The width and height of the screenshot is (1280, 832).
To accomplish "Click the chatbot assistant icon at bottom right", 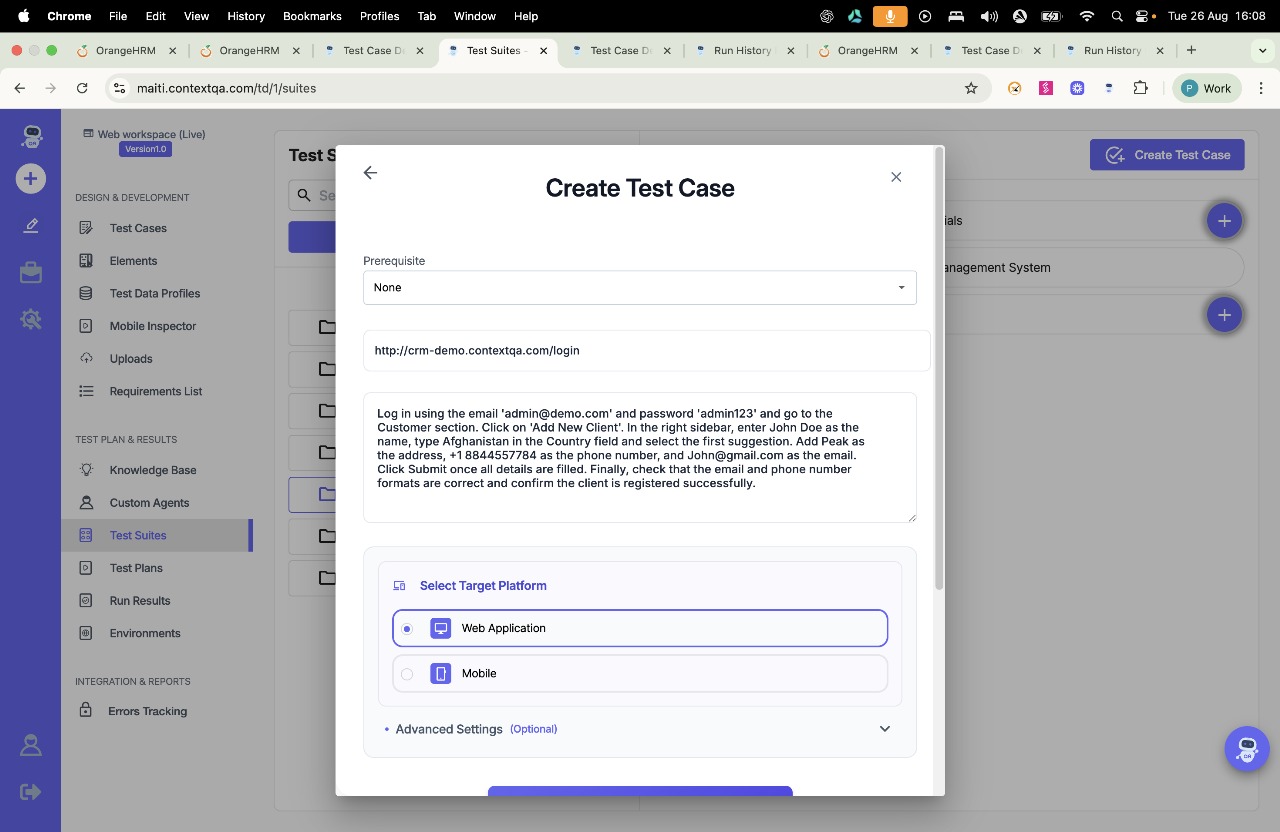I will 1246,748.
